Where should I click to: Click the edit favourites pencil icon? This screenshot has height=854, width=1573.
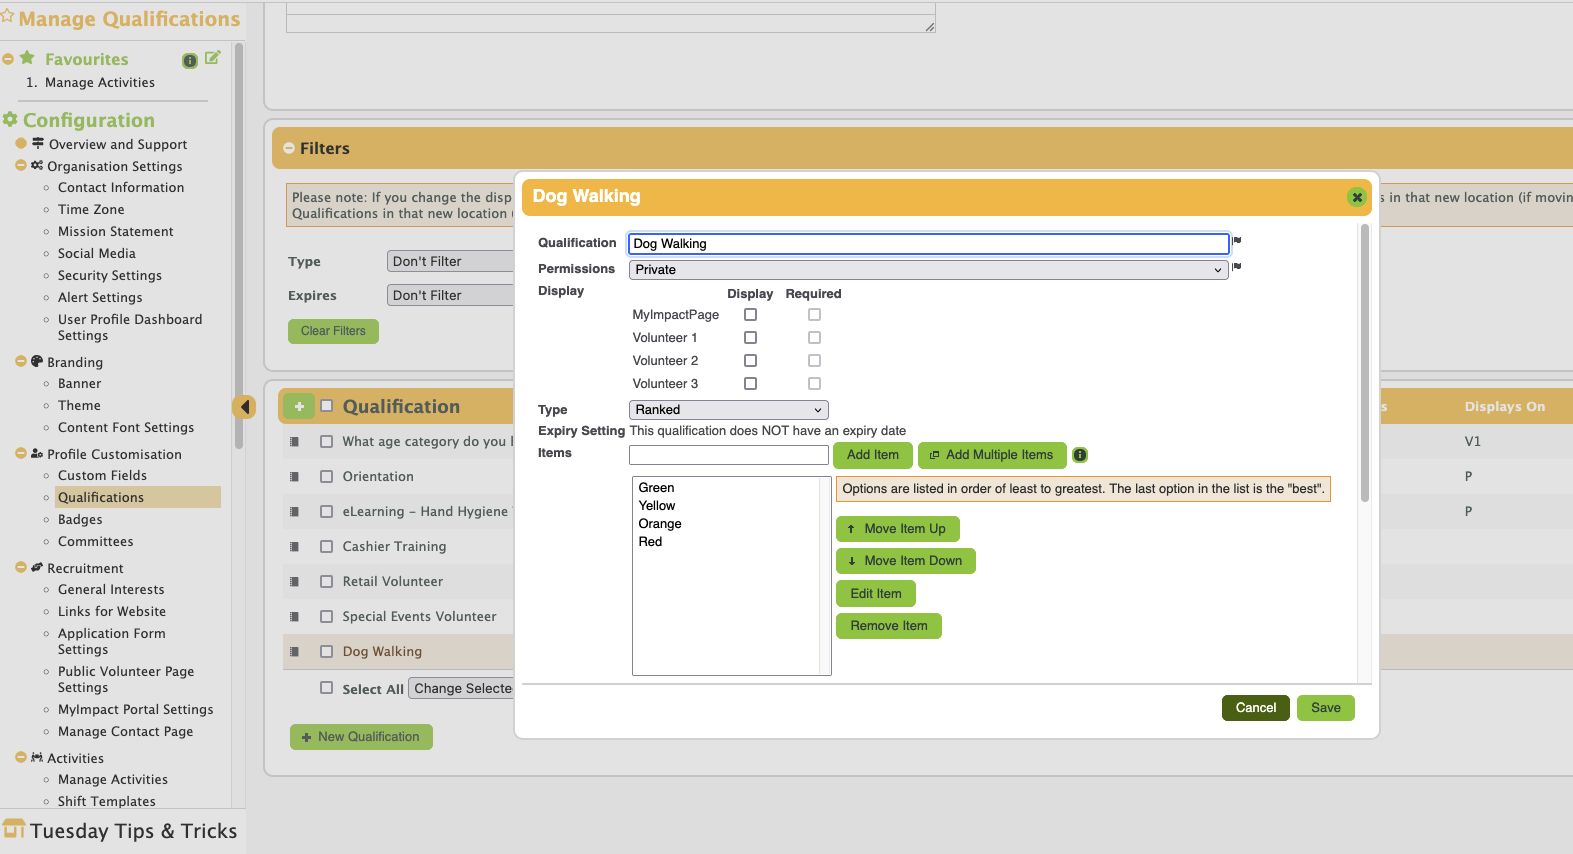(x=212, y=58)
